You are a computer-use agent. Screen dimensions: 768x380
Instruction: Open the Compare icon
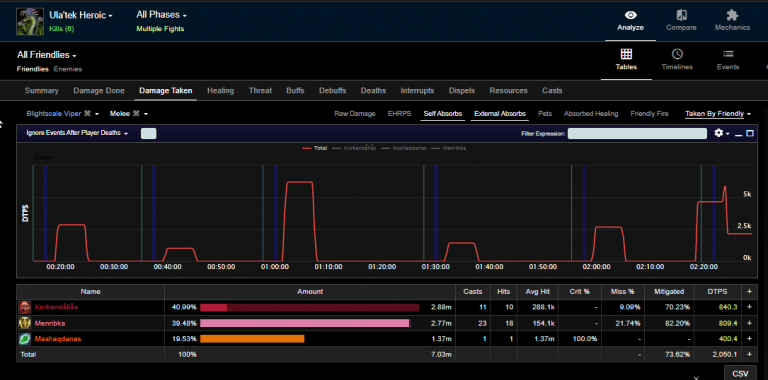(x=681, y=15)
